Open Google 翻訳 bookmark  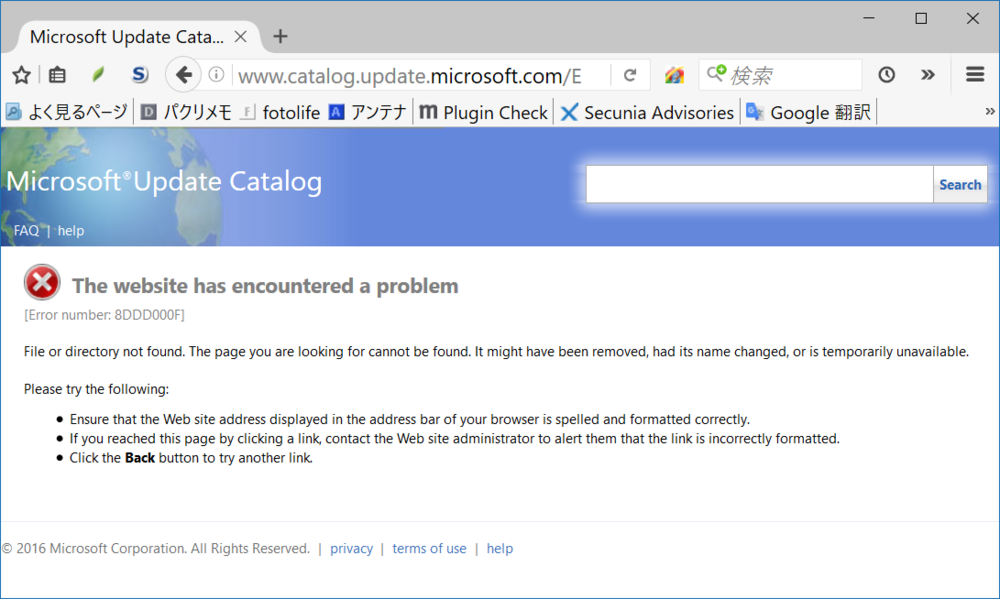pos(808,112)
